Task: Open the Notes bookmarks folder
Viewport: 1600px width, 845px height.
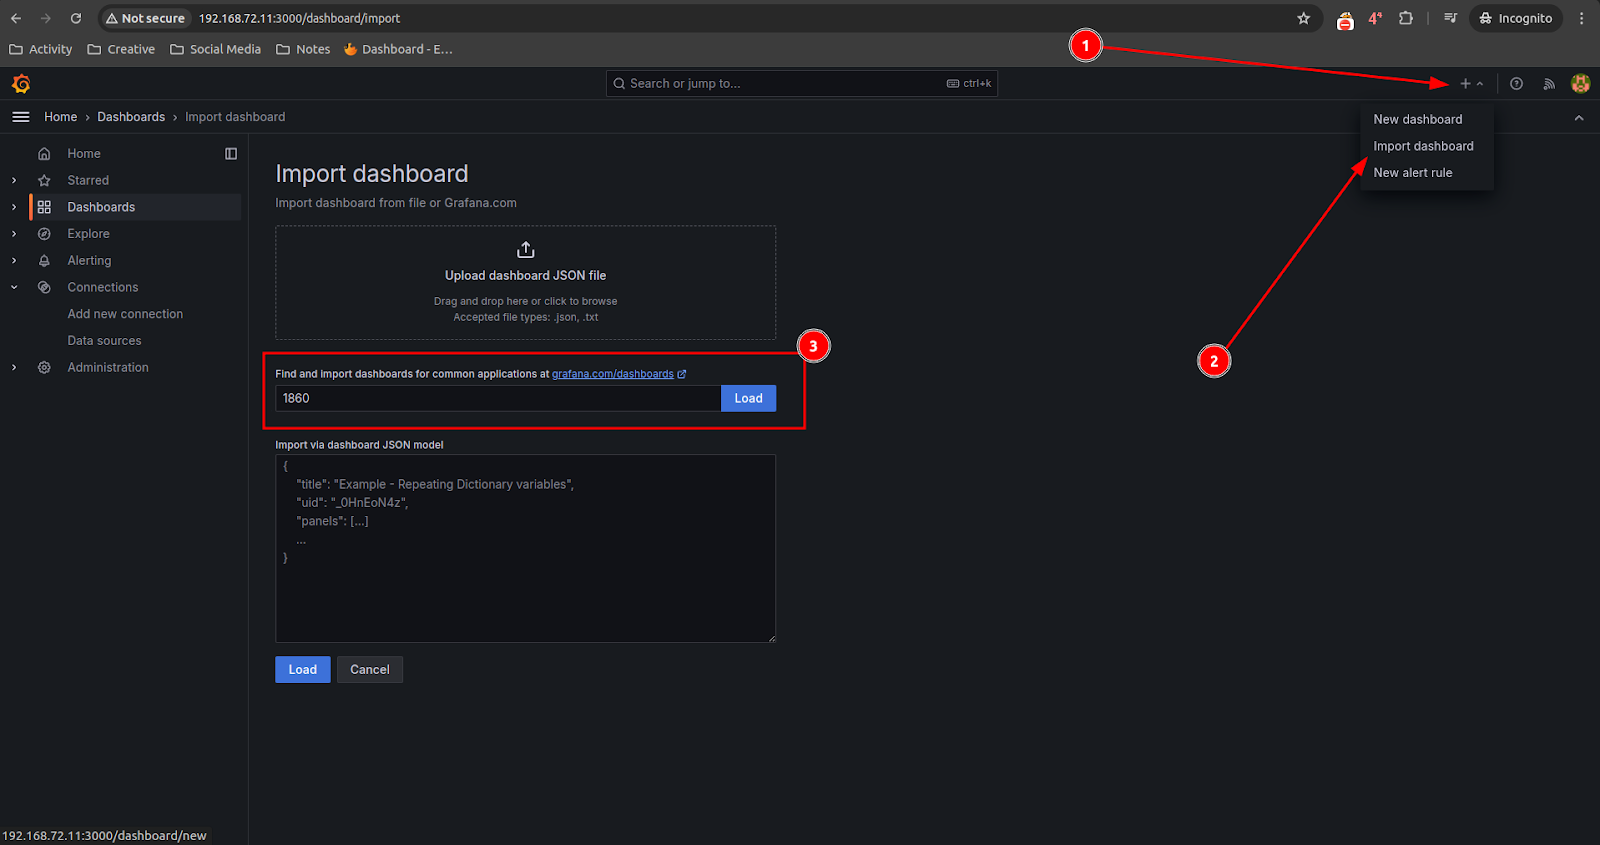Action: pos(303,49)
